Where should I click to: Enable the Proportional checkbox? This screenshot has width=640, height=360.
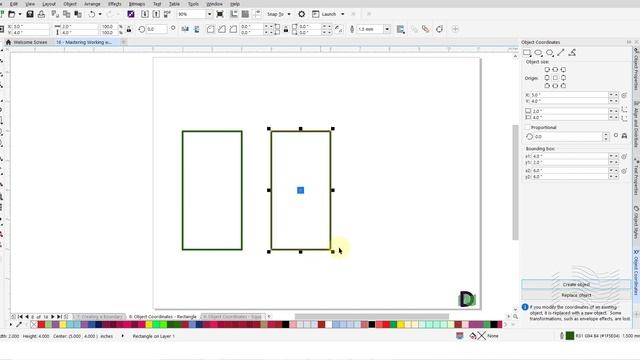[528, 127]
